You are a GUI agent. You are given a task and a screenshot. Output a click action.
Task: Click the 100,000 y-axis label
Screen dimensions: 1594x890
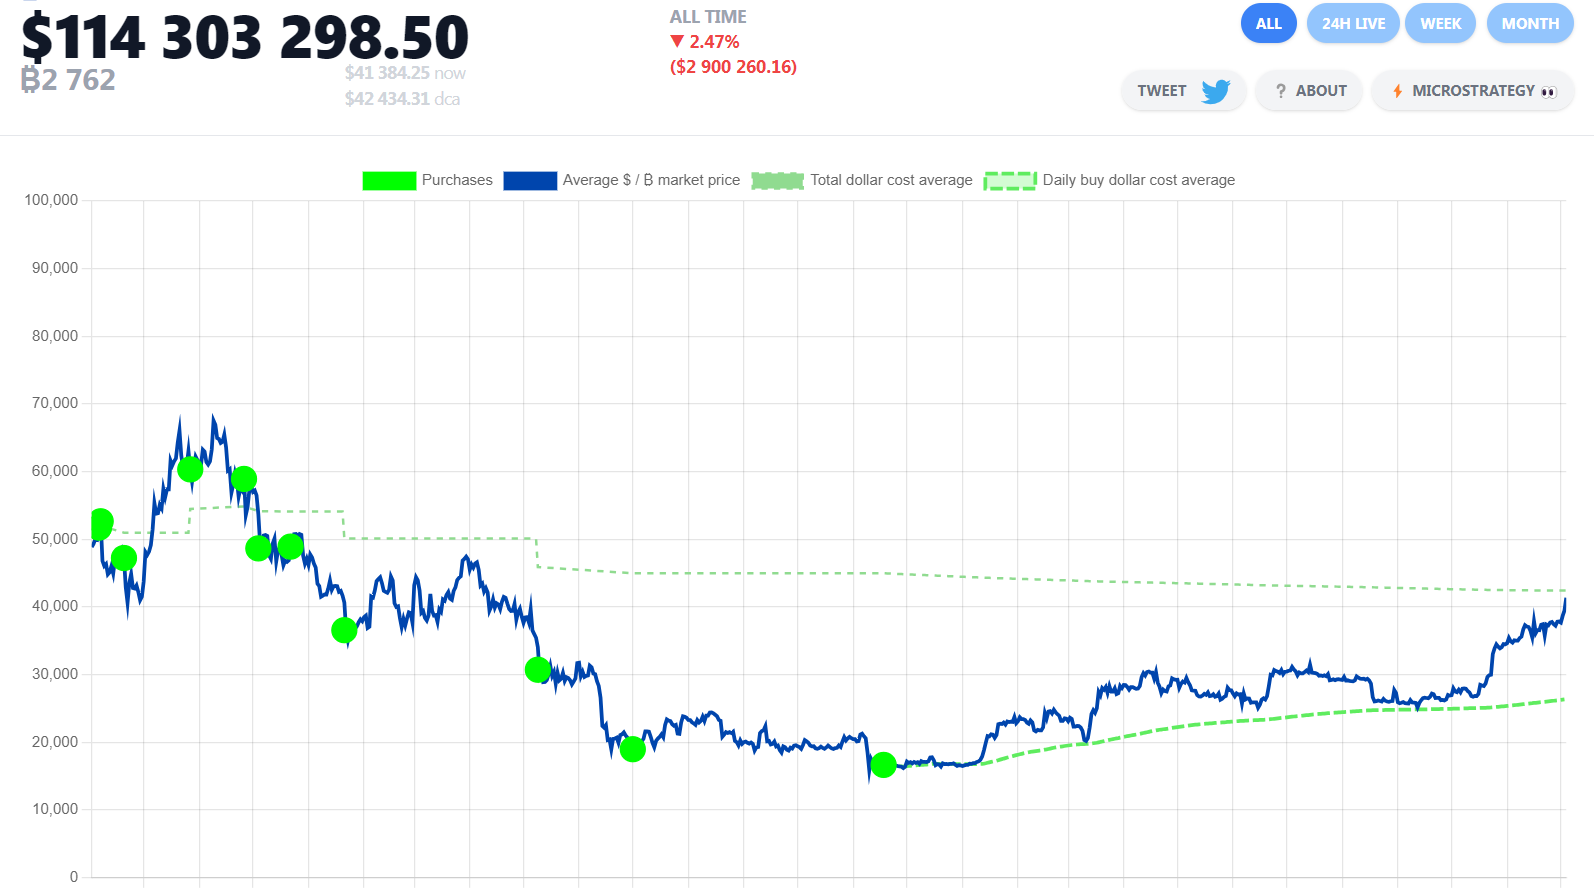coord(51,200)
